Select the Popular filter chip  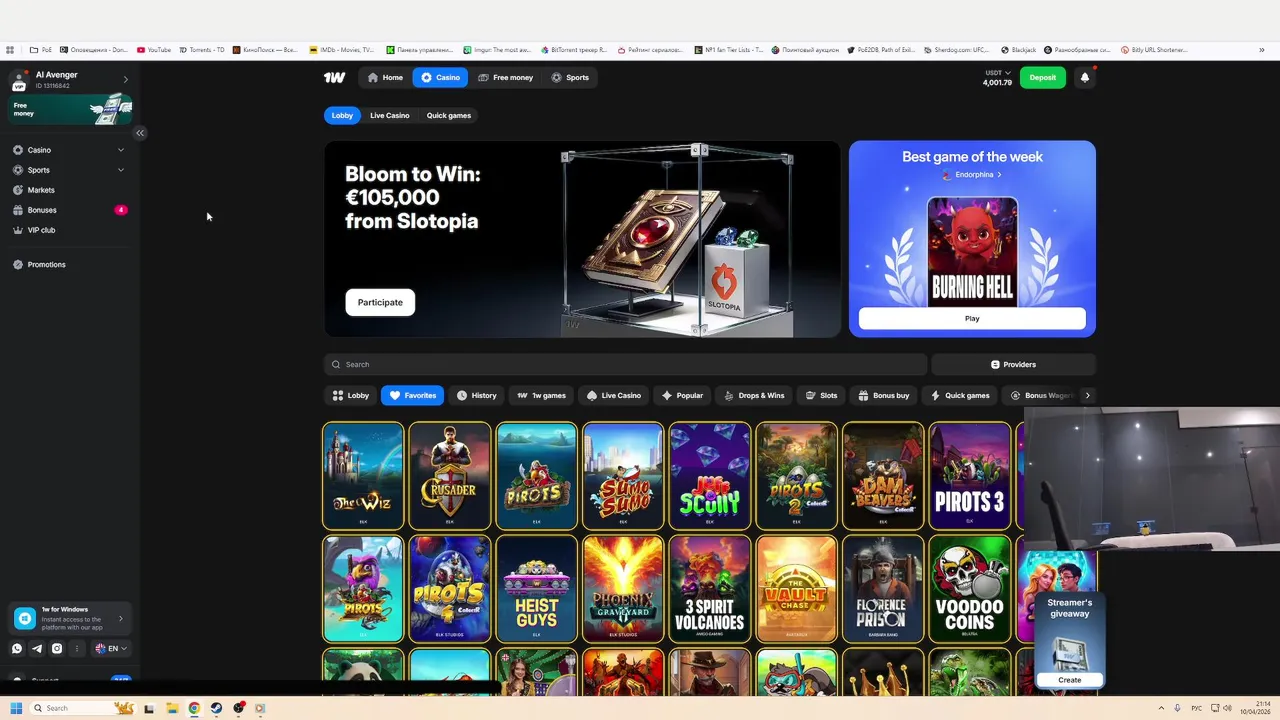pos(682,395)
